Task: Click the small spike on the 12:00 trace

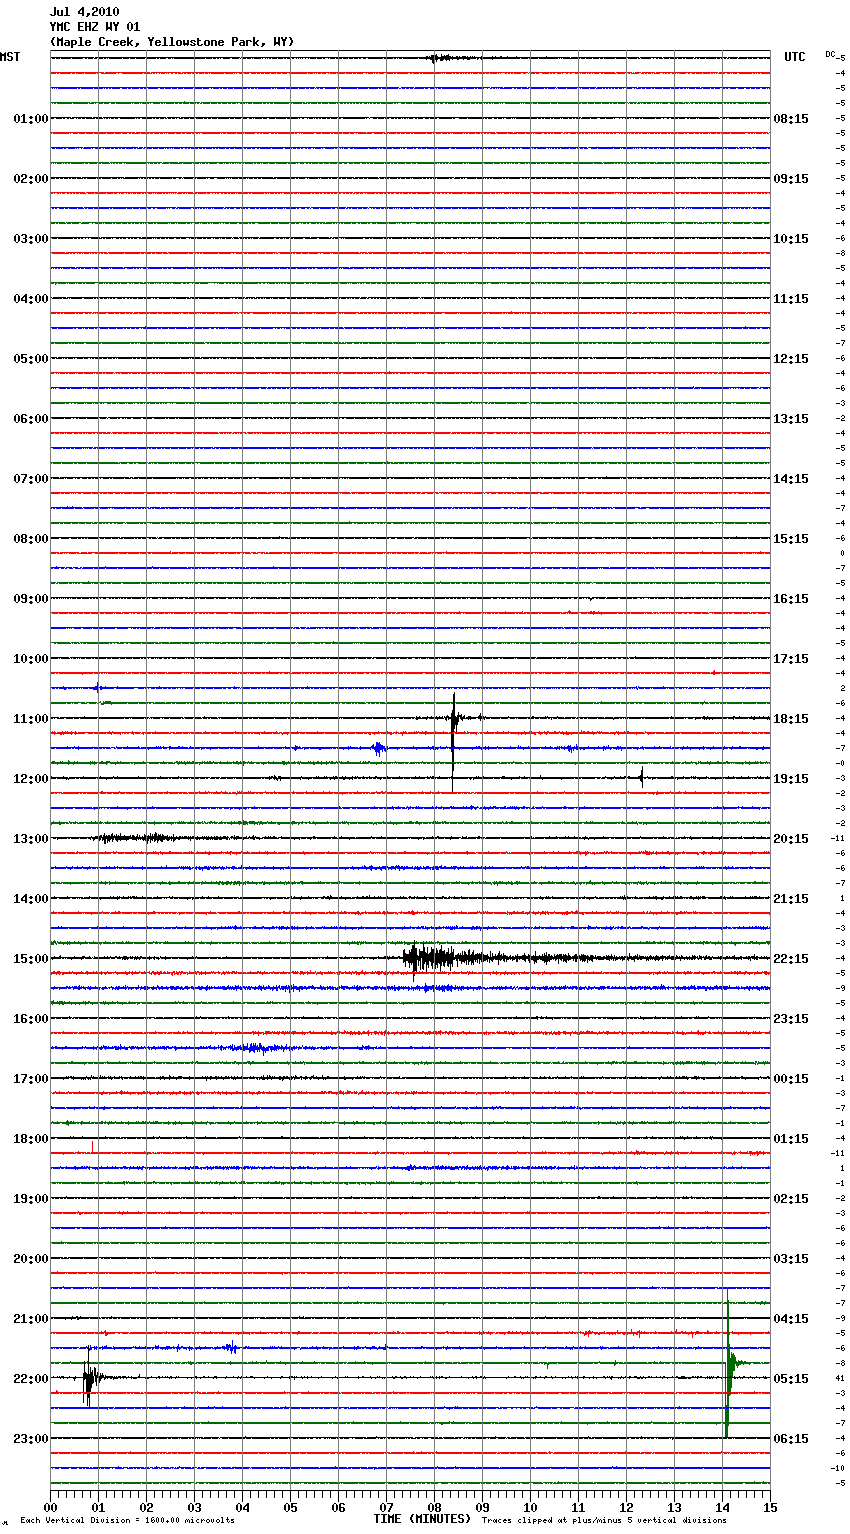Action: [641, 777]
